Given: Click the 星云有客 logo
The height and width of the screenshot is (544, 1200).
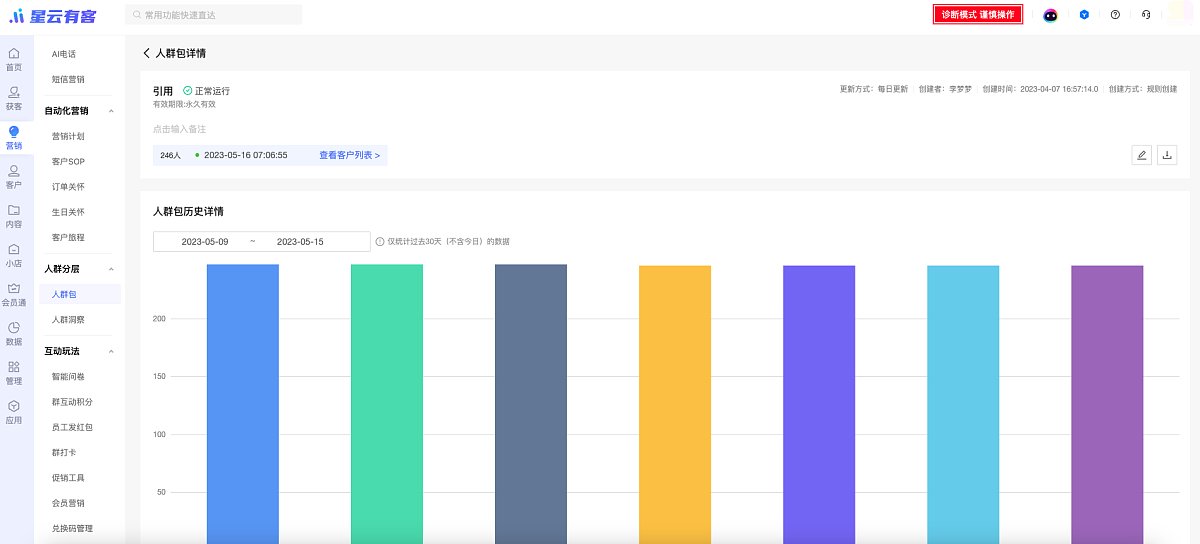Looking at the screenshot, I should (52, 15).
